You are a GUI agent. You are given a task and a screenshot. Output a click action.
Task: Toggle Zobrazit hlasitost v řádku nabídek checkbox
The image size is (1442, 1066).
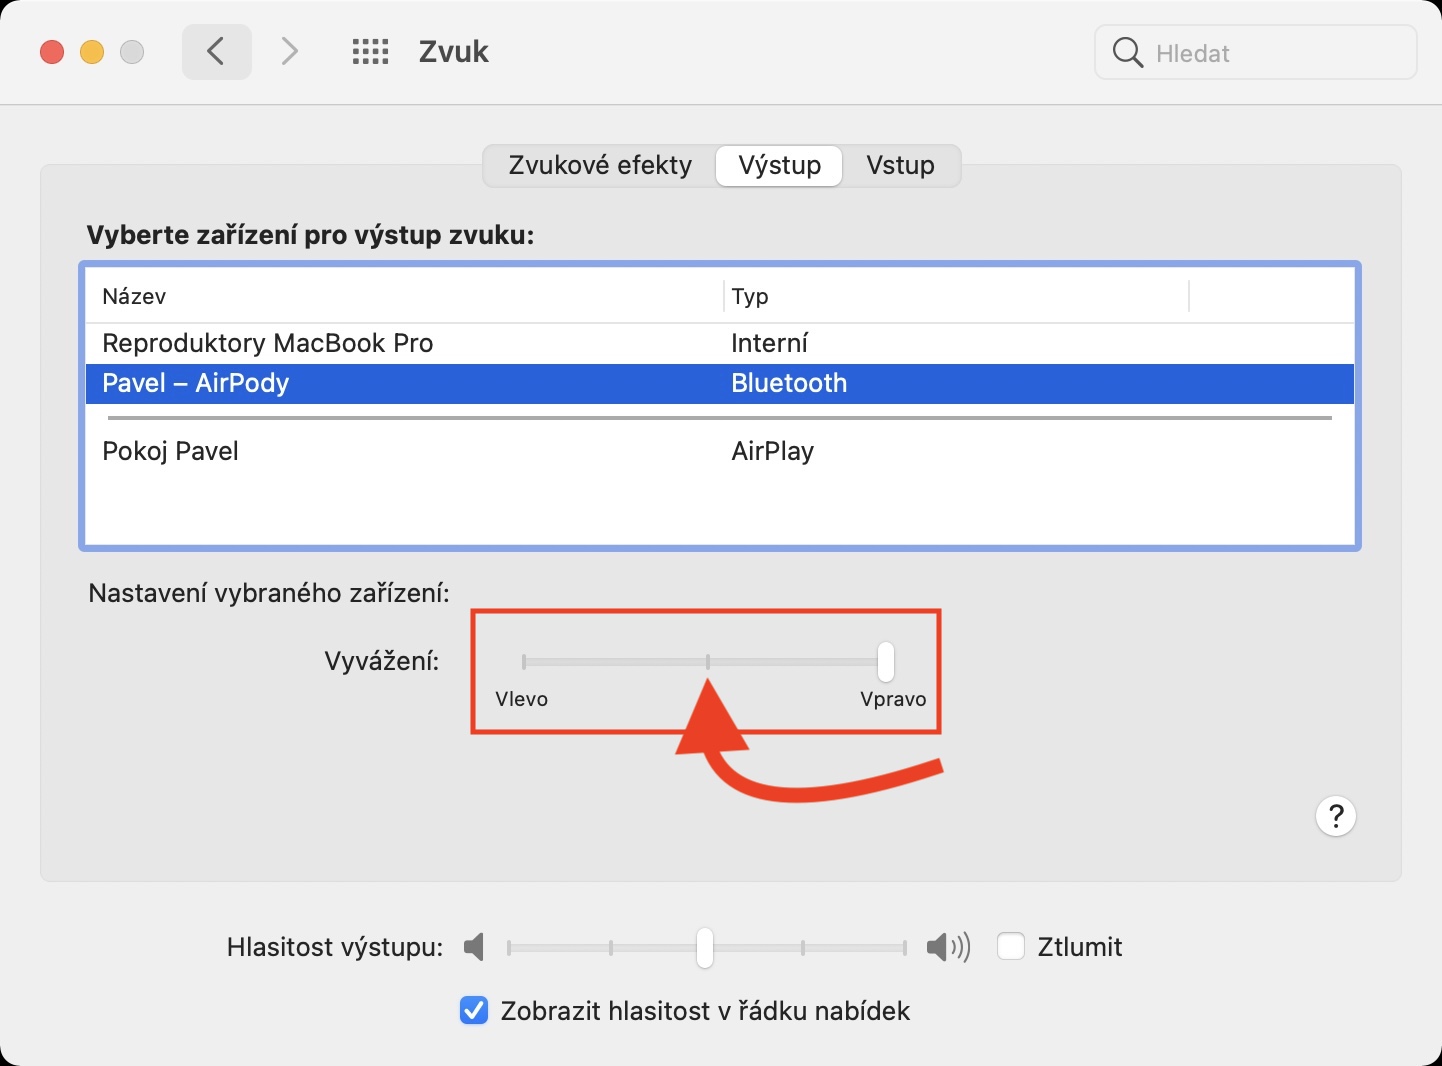(474, 1011)
